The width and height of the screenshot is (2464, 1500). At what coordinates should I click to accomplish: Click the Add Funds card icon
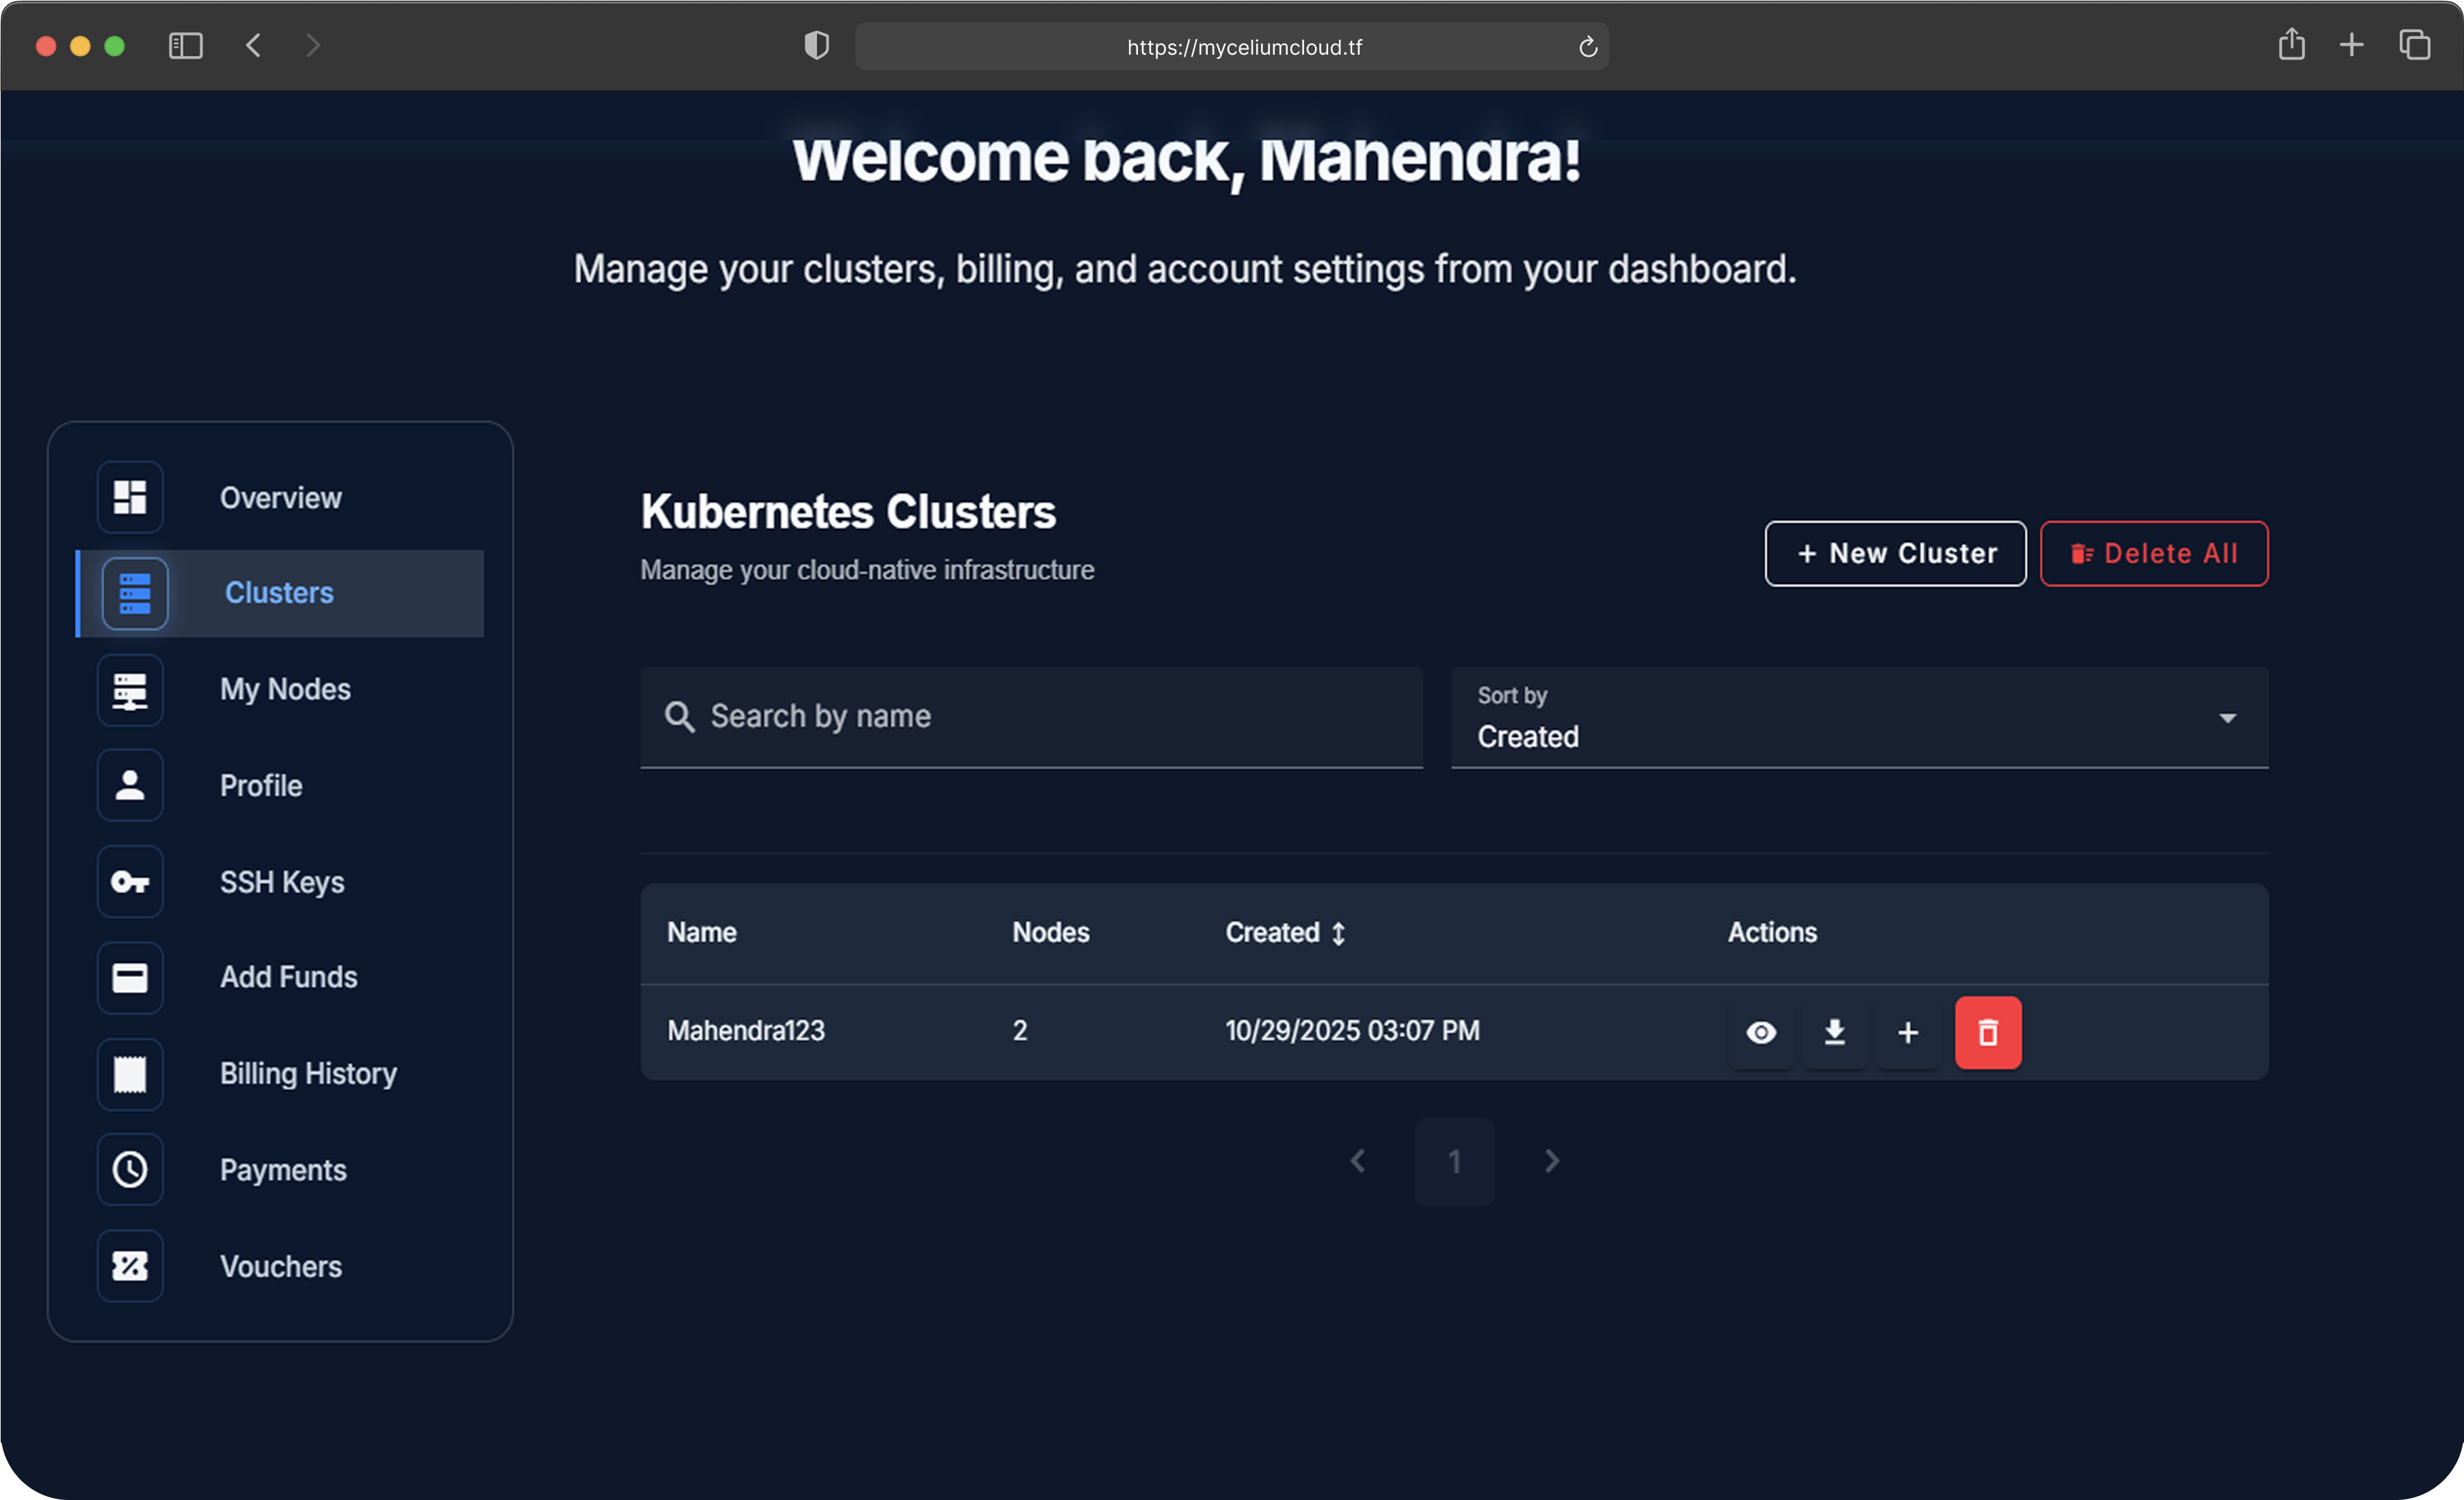[x=130, y=977]
